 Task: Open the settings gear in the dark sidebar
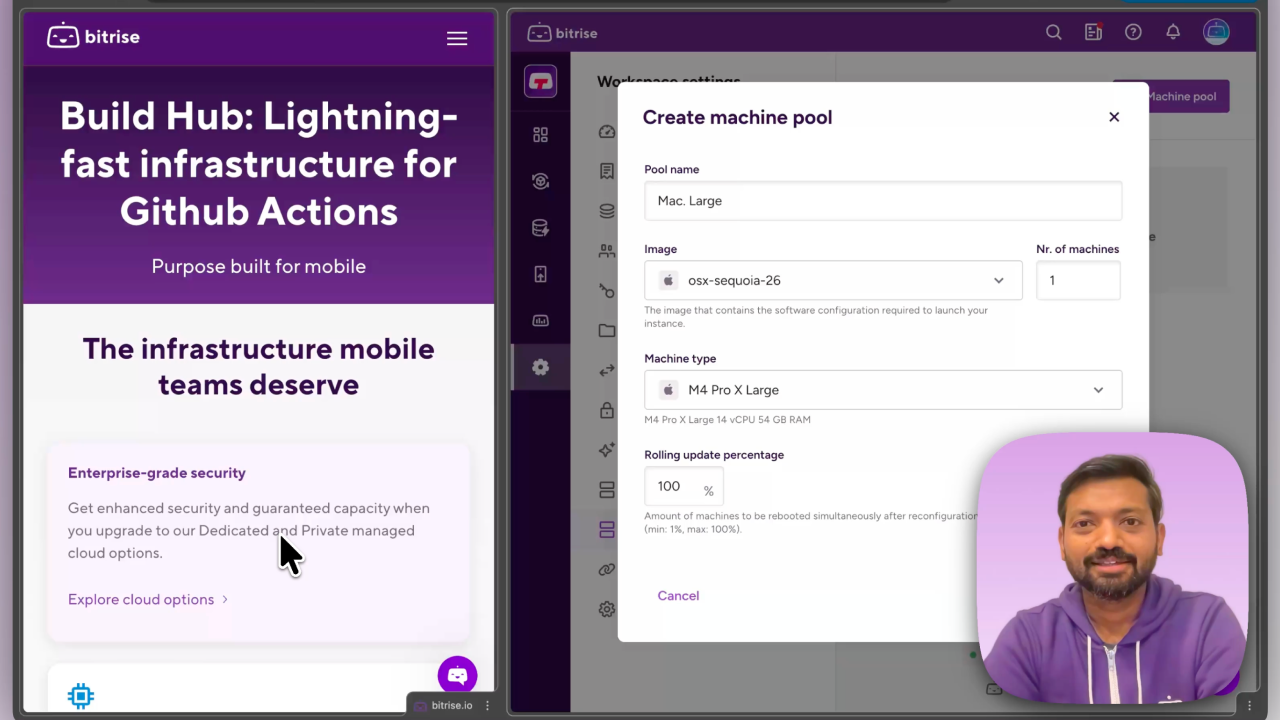pyautogui.click(x=540, y=367)
